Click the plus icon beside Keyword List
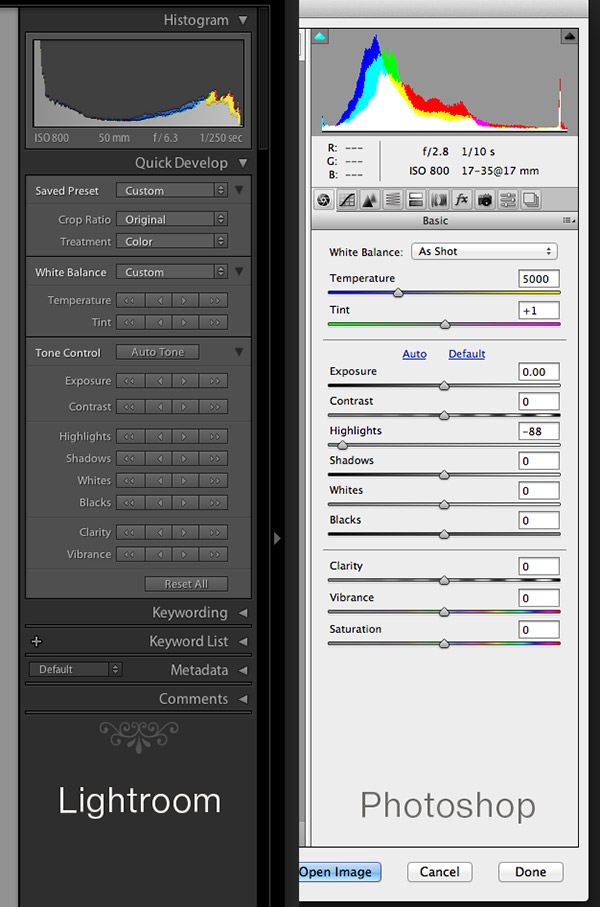Viewport: 600px width, 907px height. (36, 641)
